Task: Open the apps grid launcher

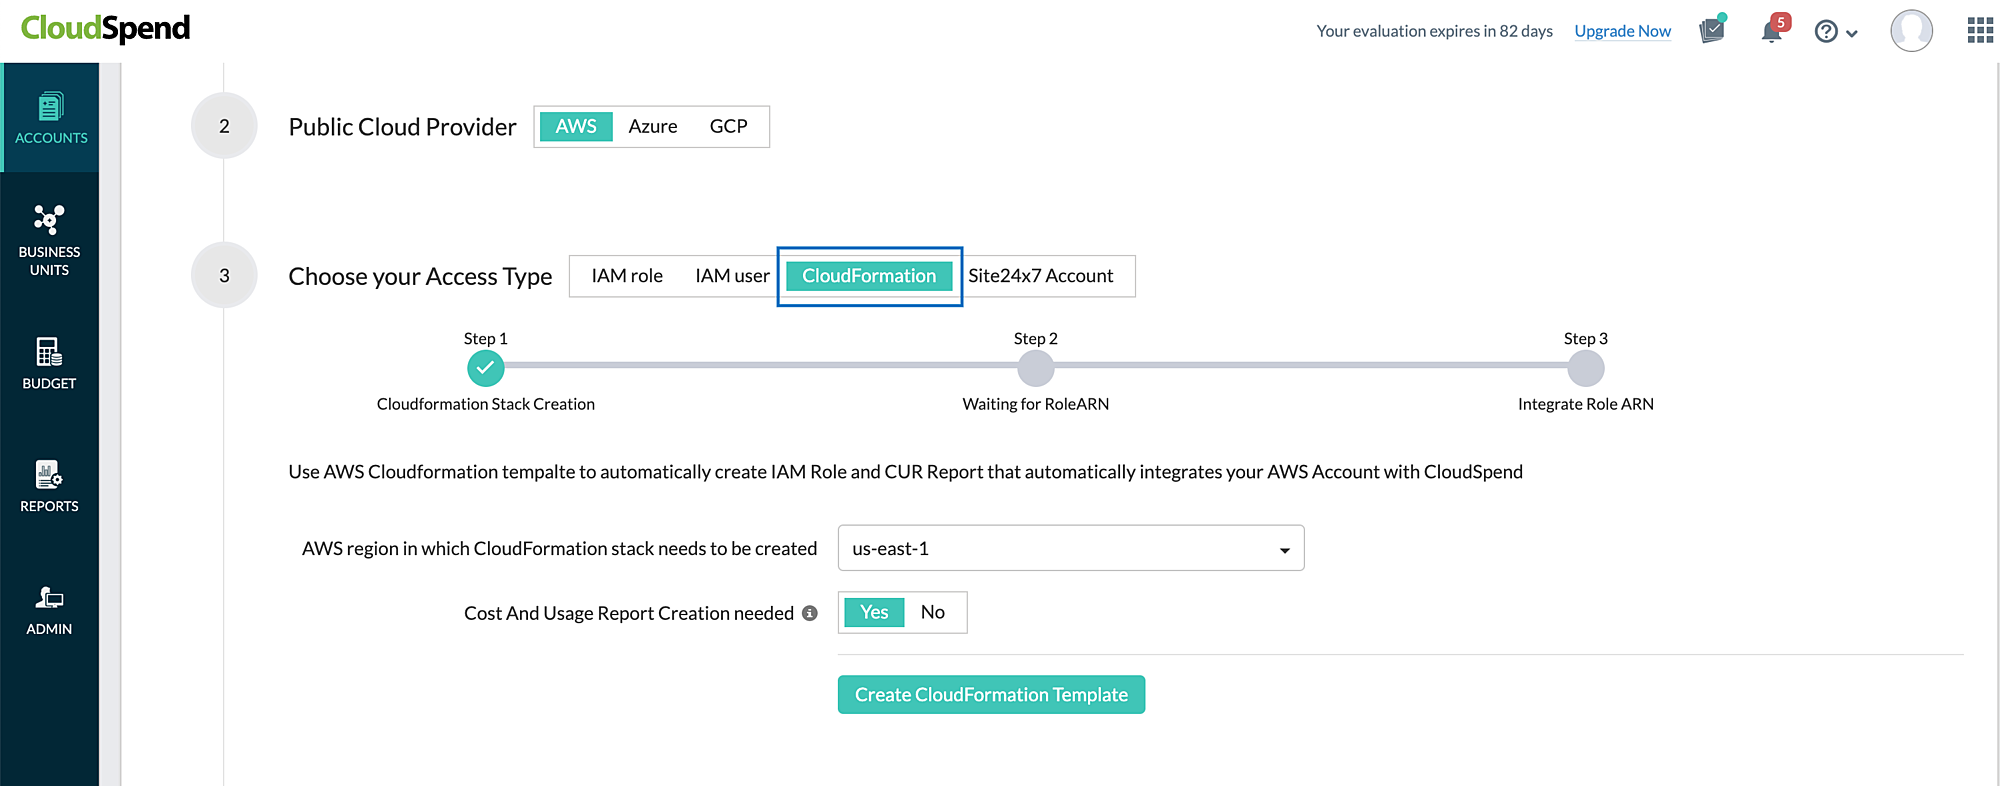Action: coord(1980,31)
